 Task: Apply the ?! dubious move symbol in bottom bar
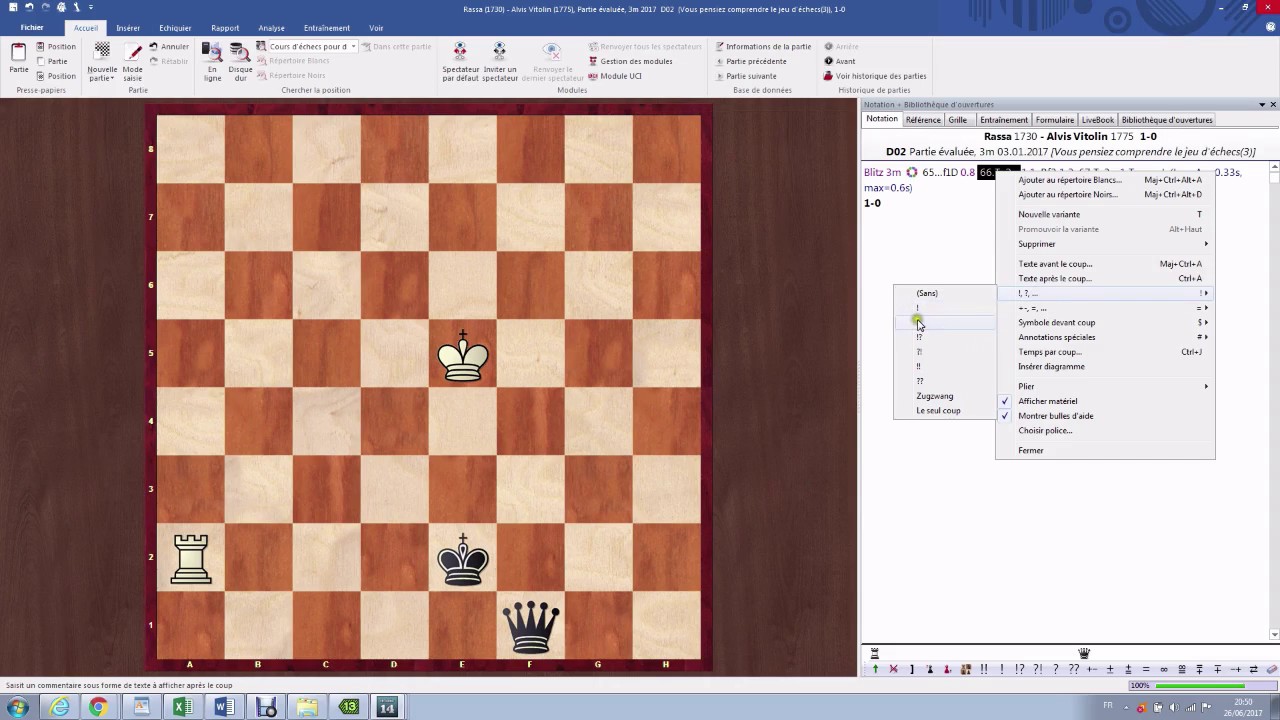pos(1038,669)
